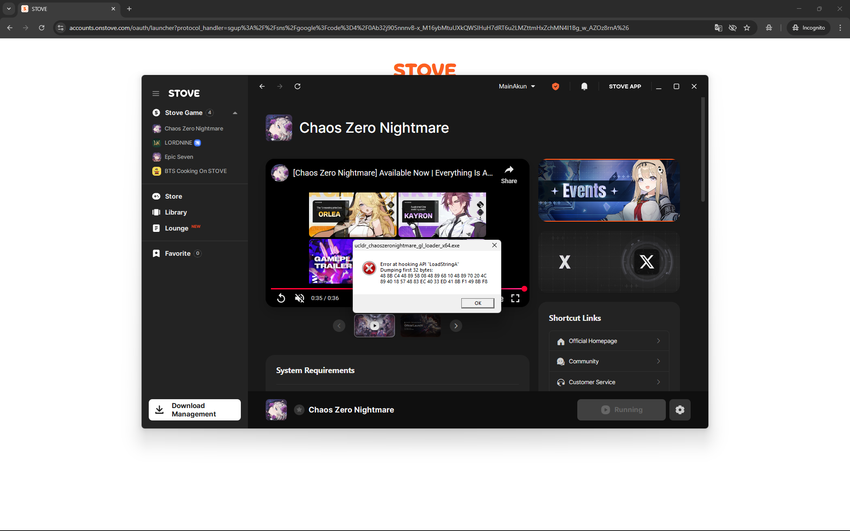Collapse the Stove Game list
Image resolution: width=850 pixels, height=531 pixels.
point(235,113)
